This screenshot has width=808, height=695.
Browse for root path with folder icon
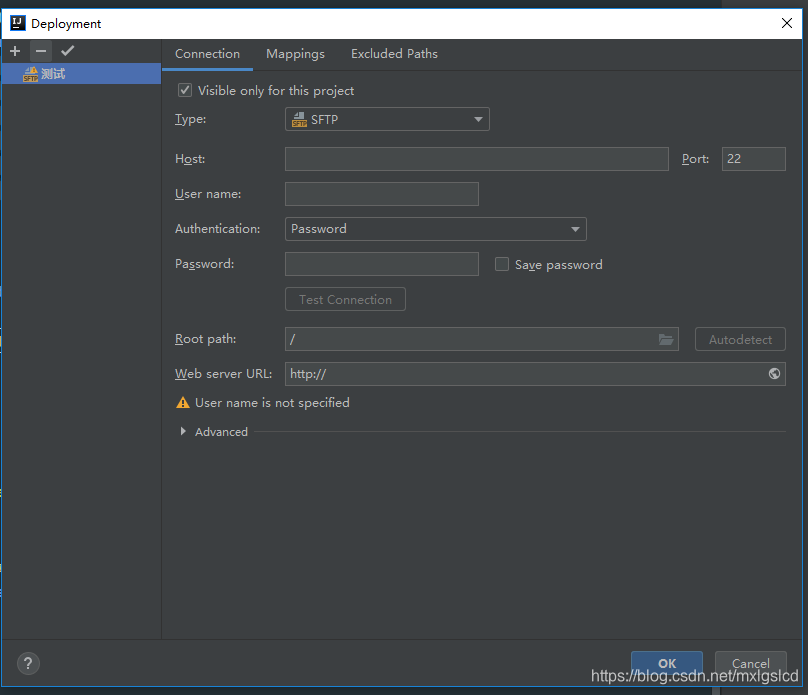[x=666, y=340]
